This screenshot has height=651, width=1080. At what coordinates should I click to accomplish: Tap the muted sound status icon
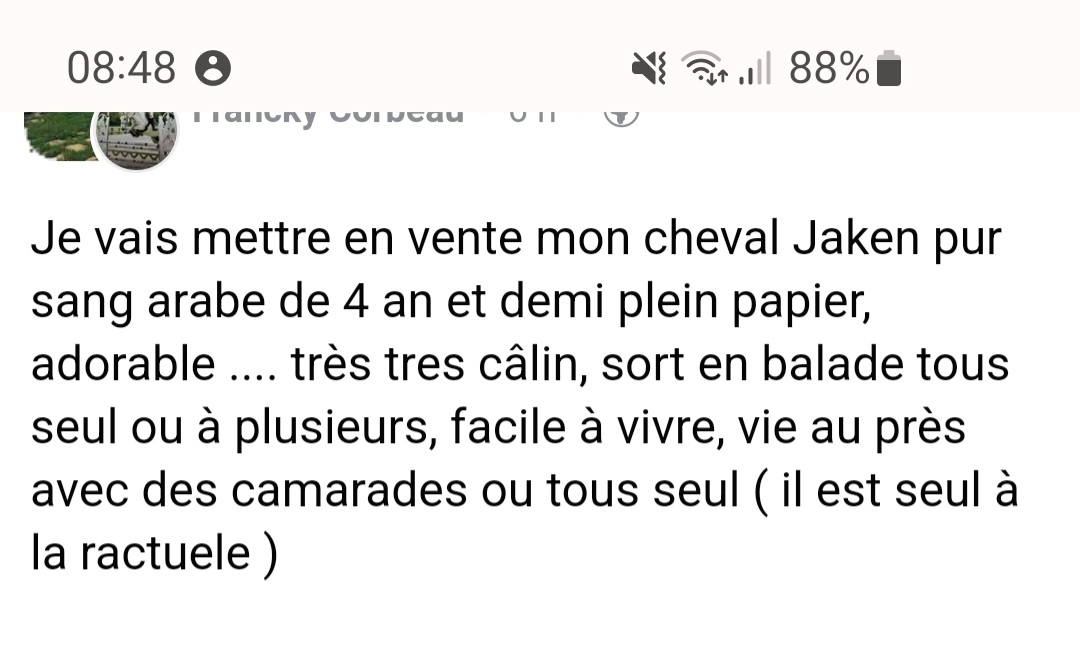click(648, 69)
